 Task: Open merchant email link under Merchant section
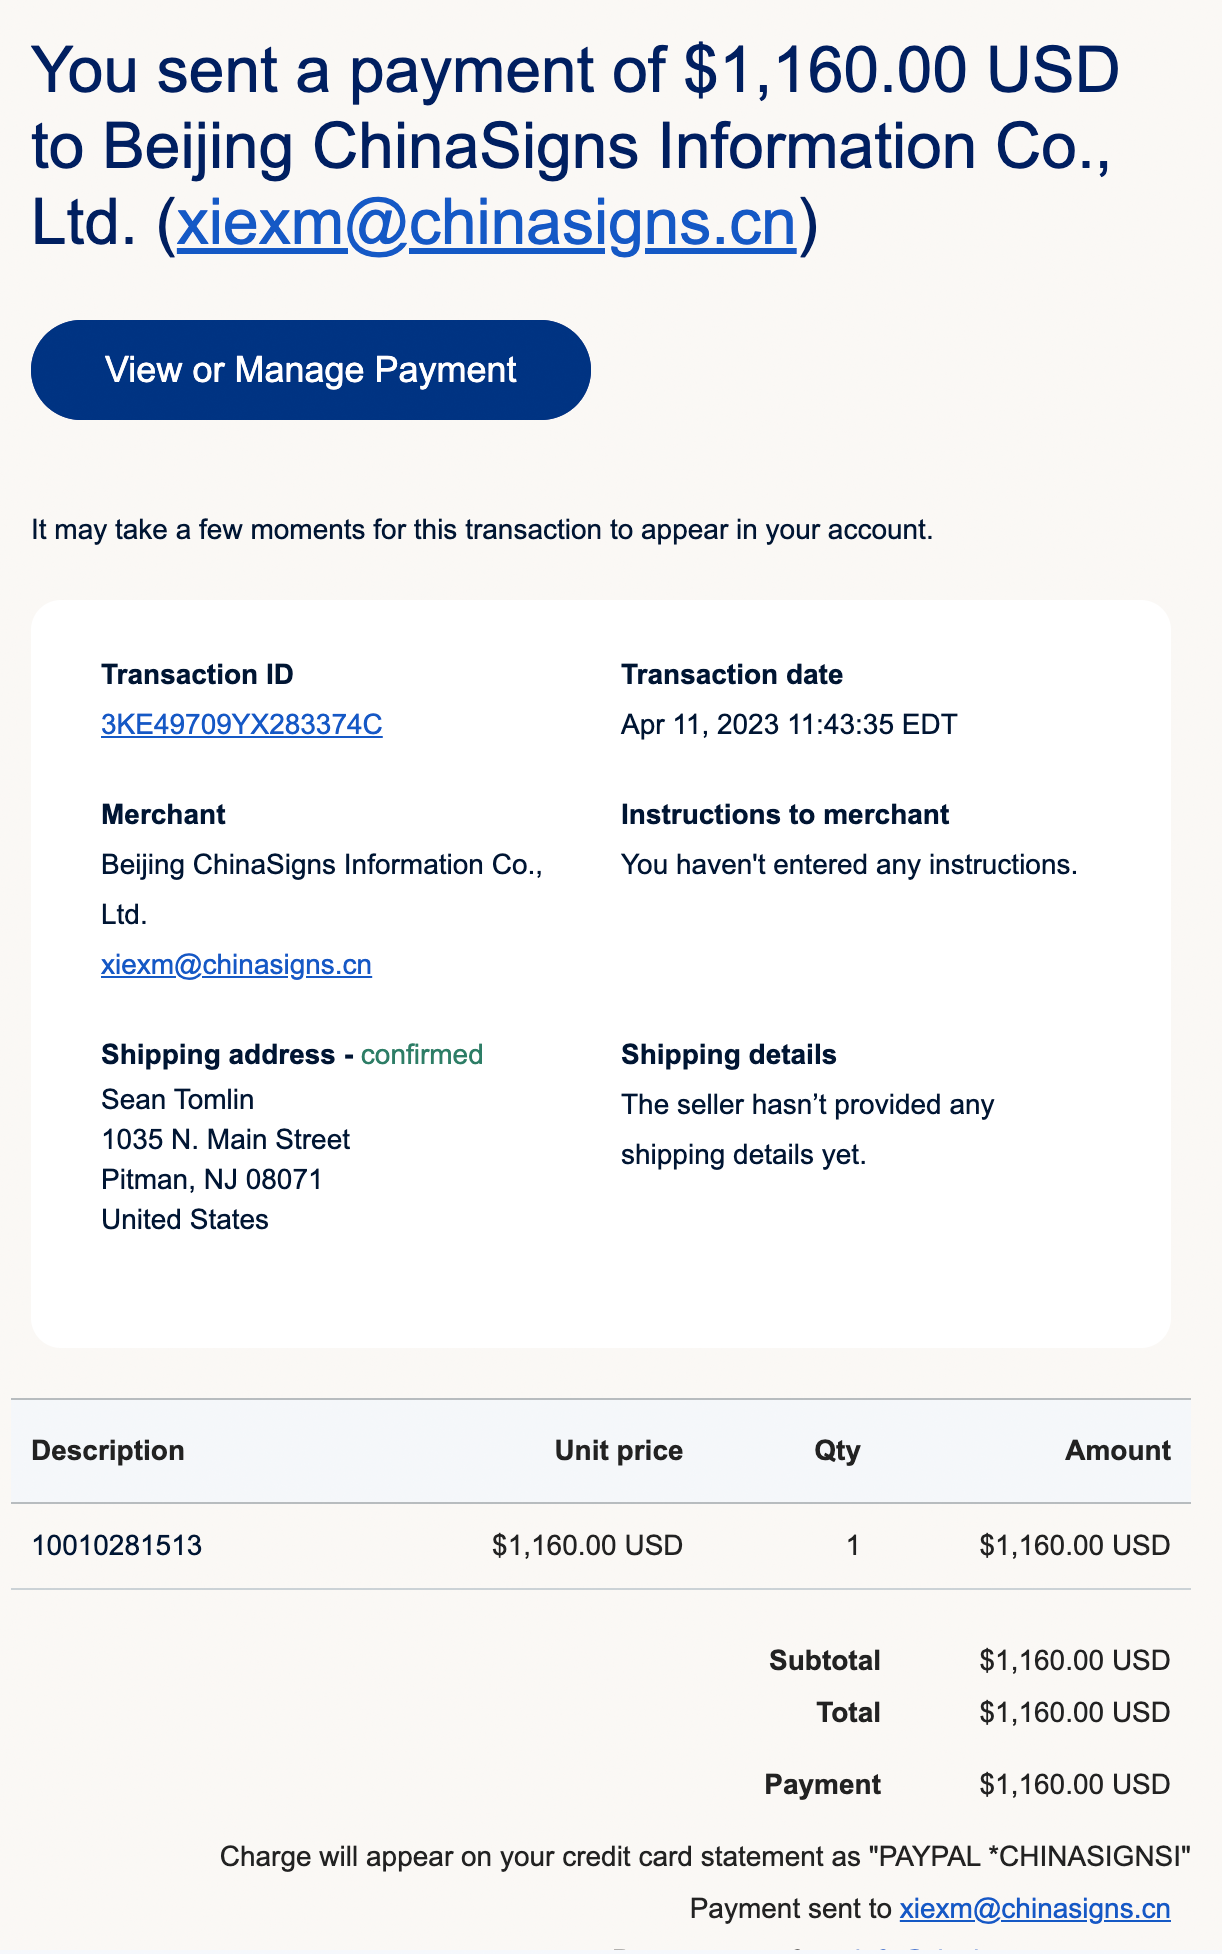coord(237,964)
